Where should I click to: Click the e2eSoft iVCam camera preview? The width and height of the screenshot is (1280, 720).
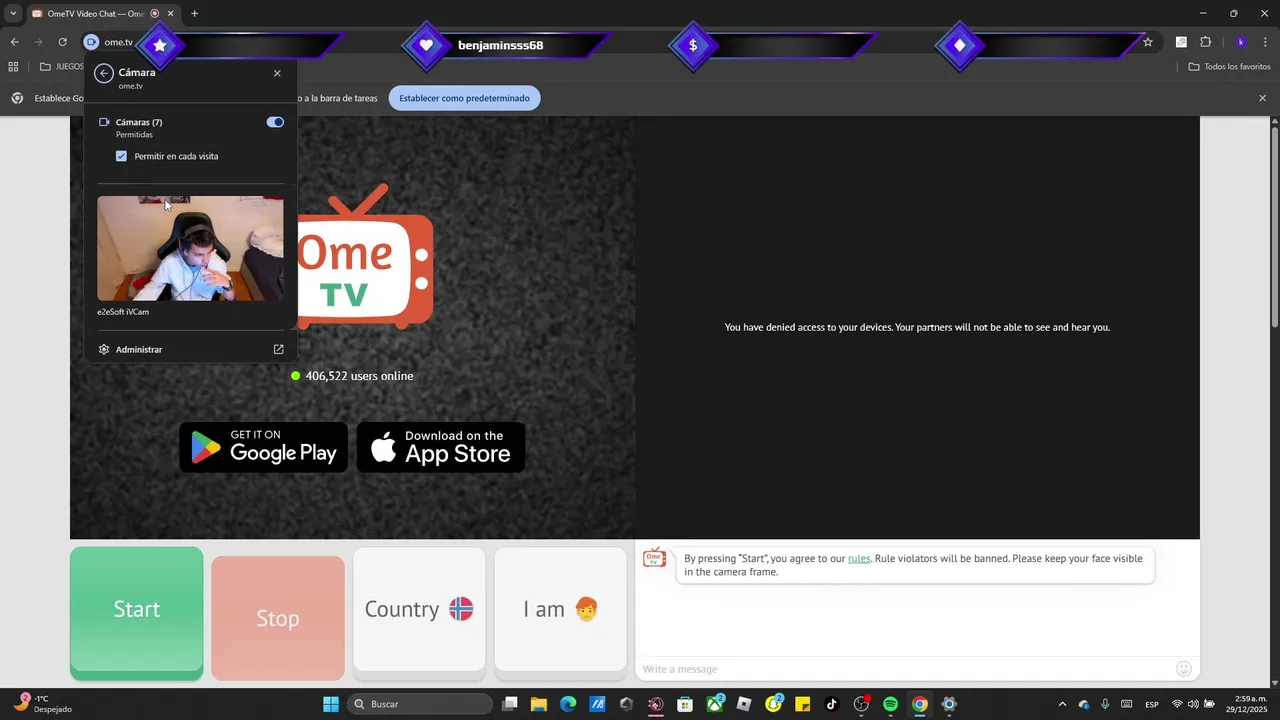coord(190,248)
